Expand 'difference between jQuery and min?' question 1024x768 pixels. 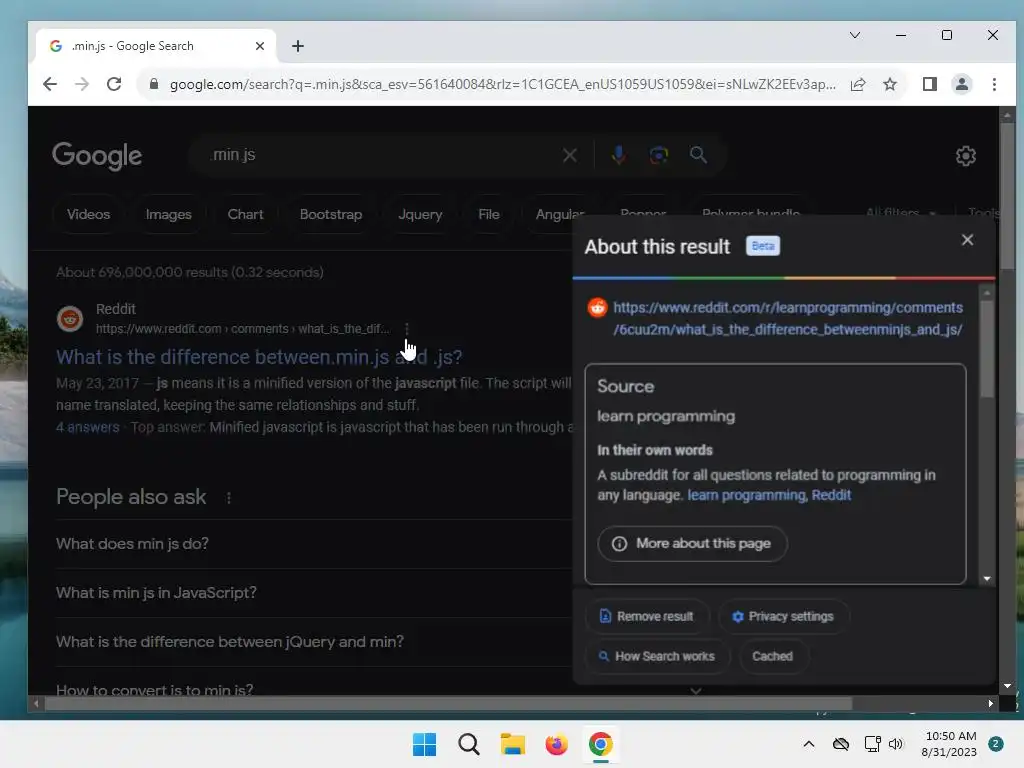(313, 642)
